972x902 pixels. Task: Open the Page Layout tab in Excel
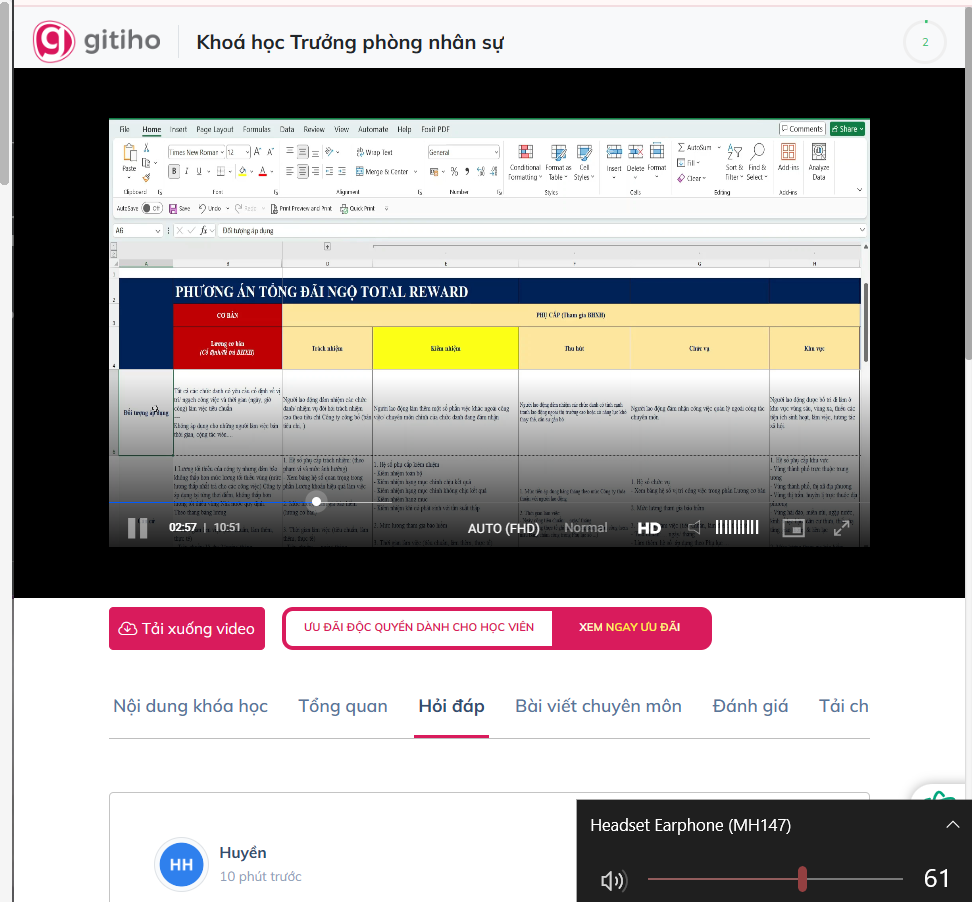click(x=214, y=130)
